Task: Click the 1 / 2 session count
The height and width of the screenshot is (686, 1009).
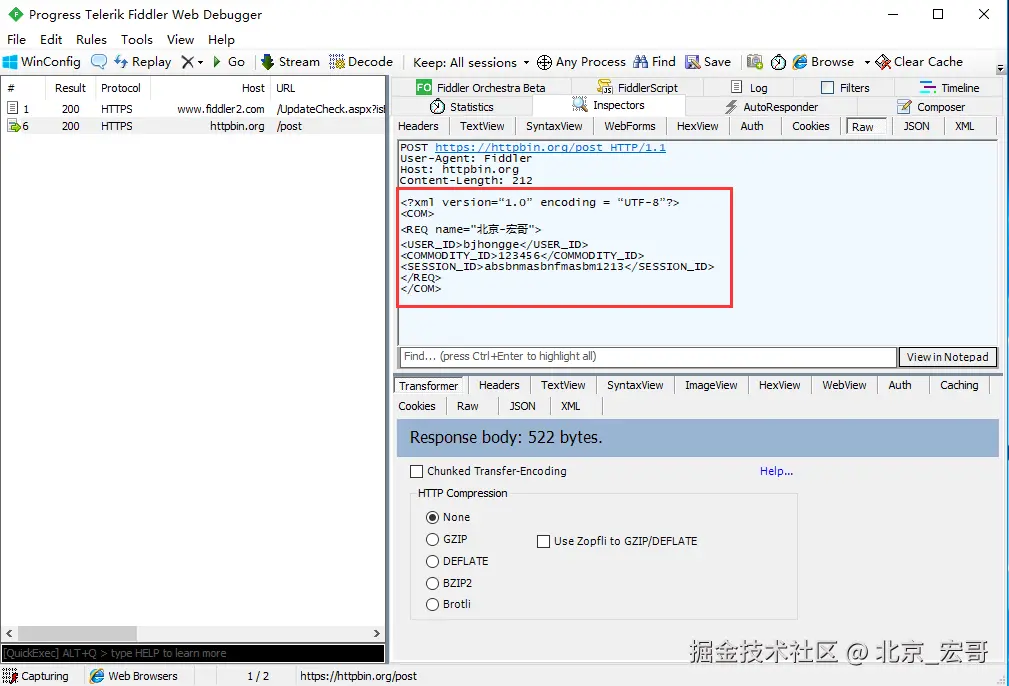Action: pos(258,676)
